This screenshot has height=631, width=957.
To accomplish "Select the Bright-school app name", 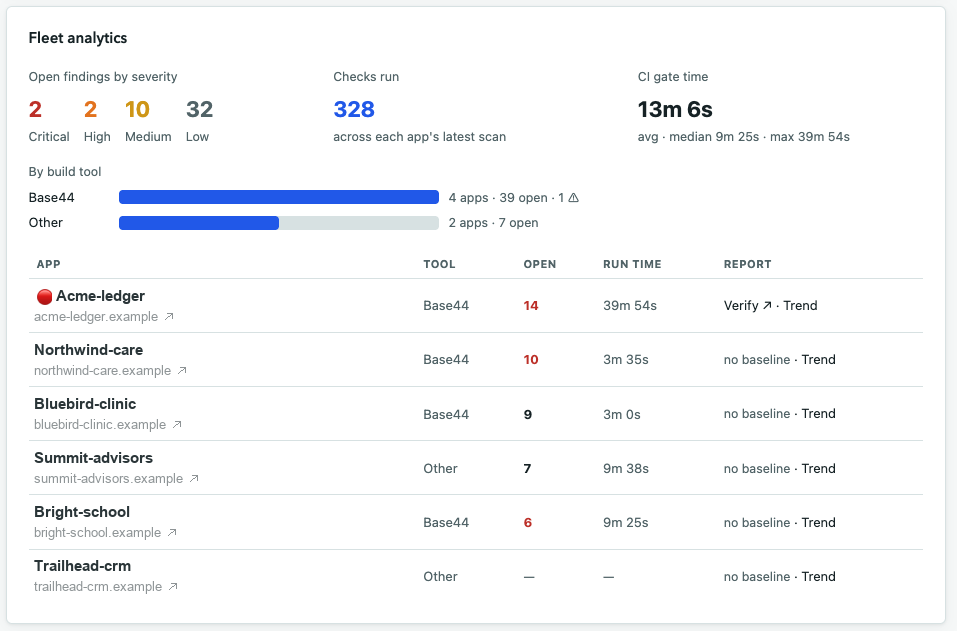I will click(82, 512).
